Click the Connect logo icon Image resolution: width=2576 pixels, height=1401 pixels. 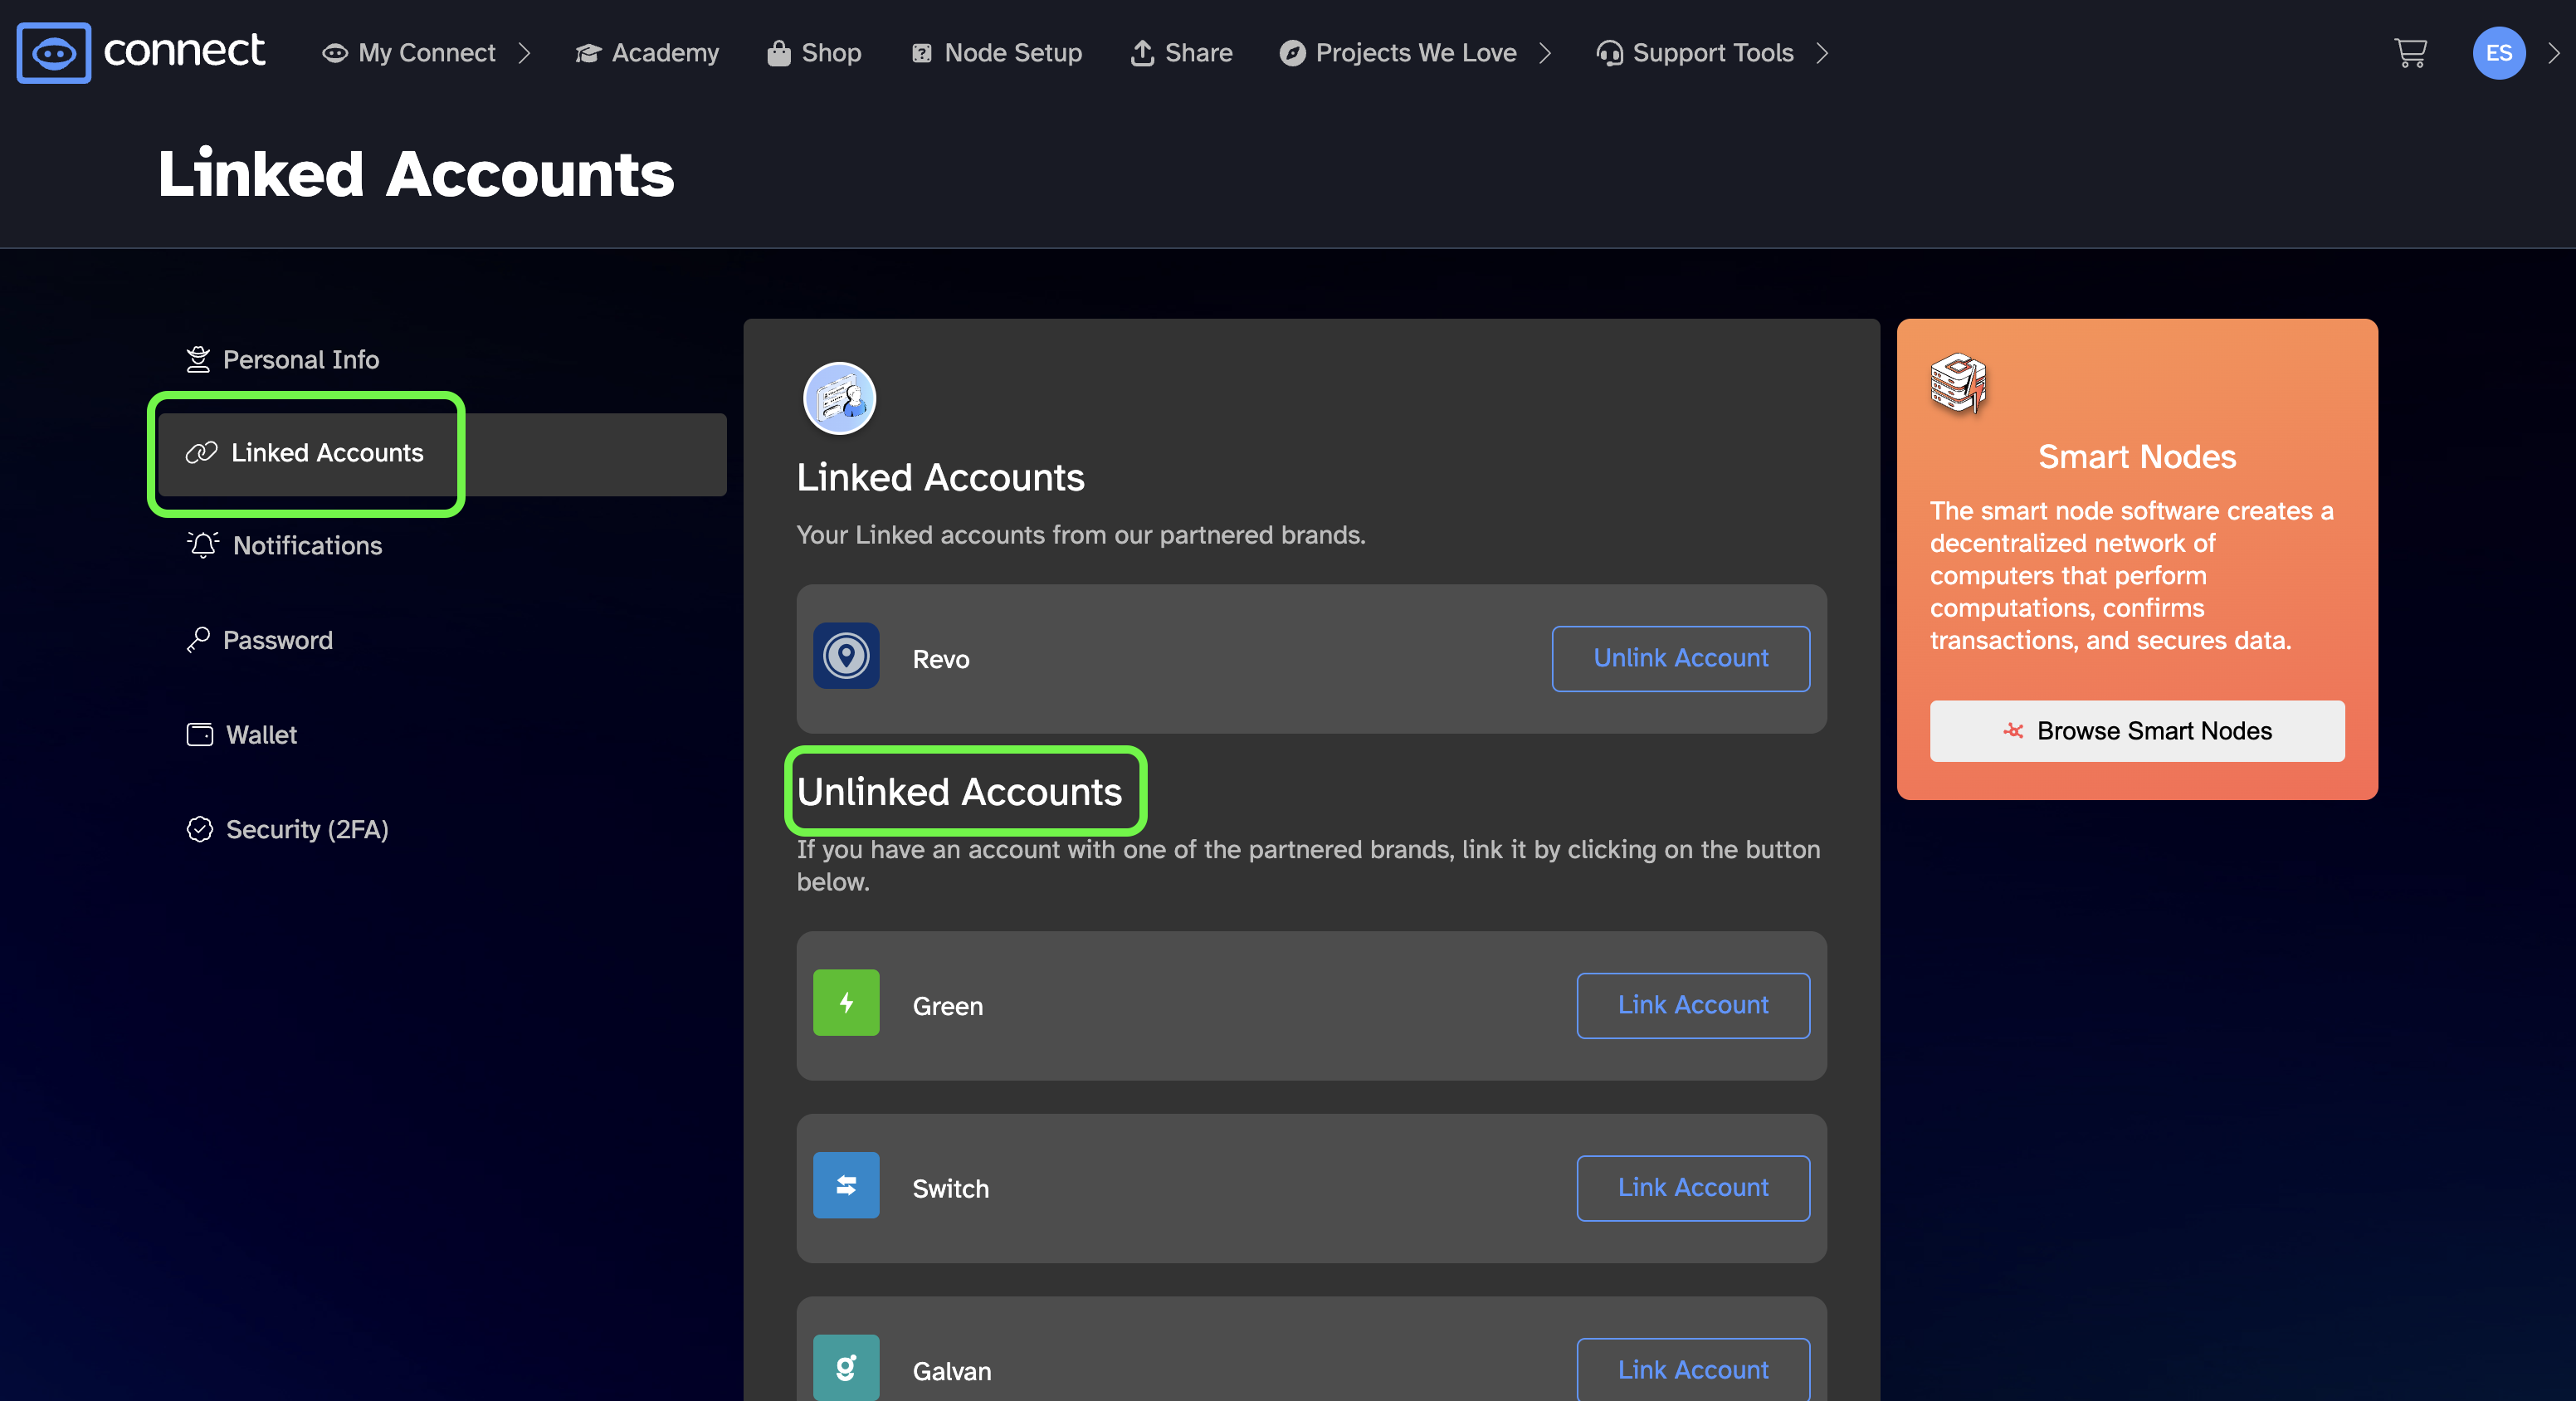point(54,53)
